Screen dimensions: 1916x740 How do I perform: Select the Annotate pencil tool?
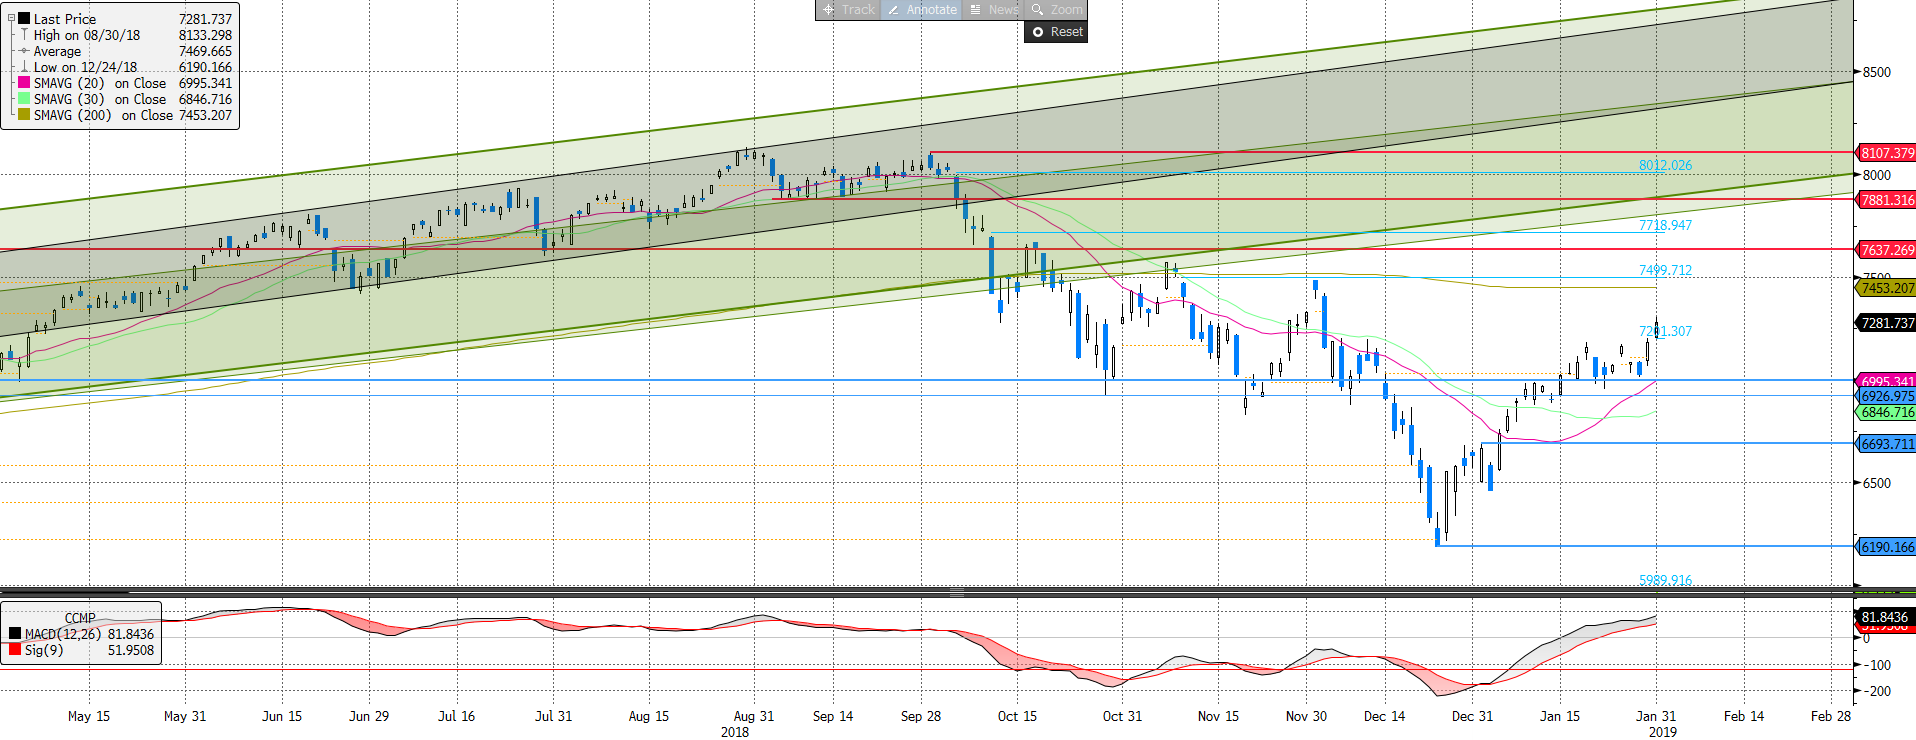[x=921, y=10]
